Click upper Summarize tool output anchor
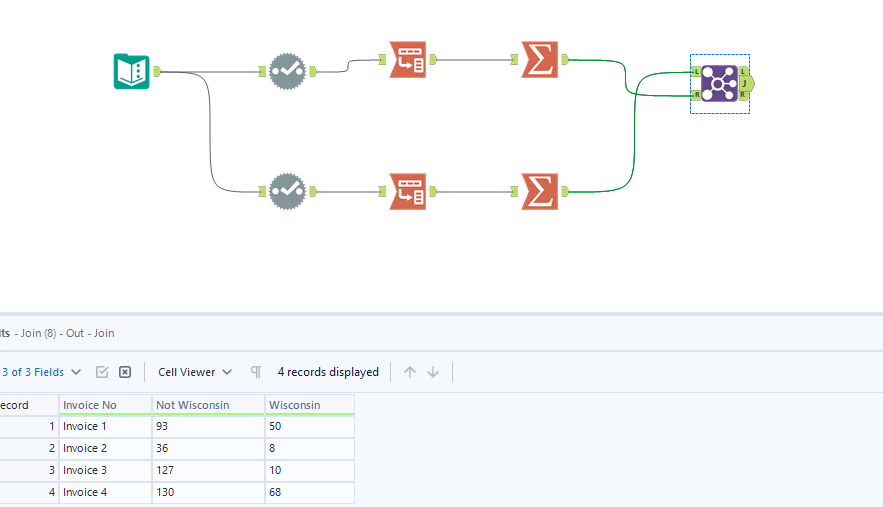This screenshot has width=883, height=507. coord(564,59)
